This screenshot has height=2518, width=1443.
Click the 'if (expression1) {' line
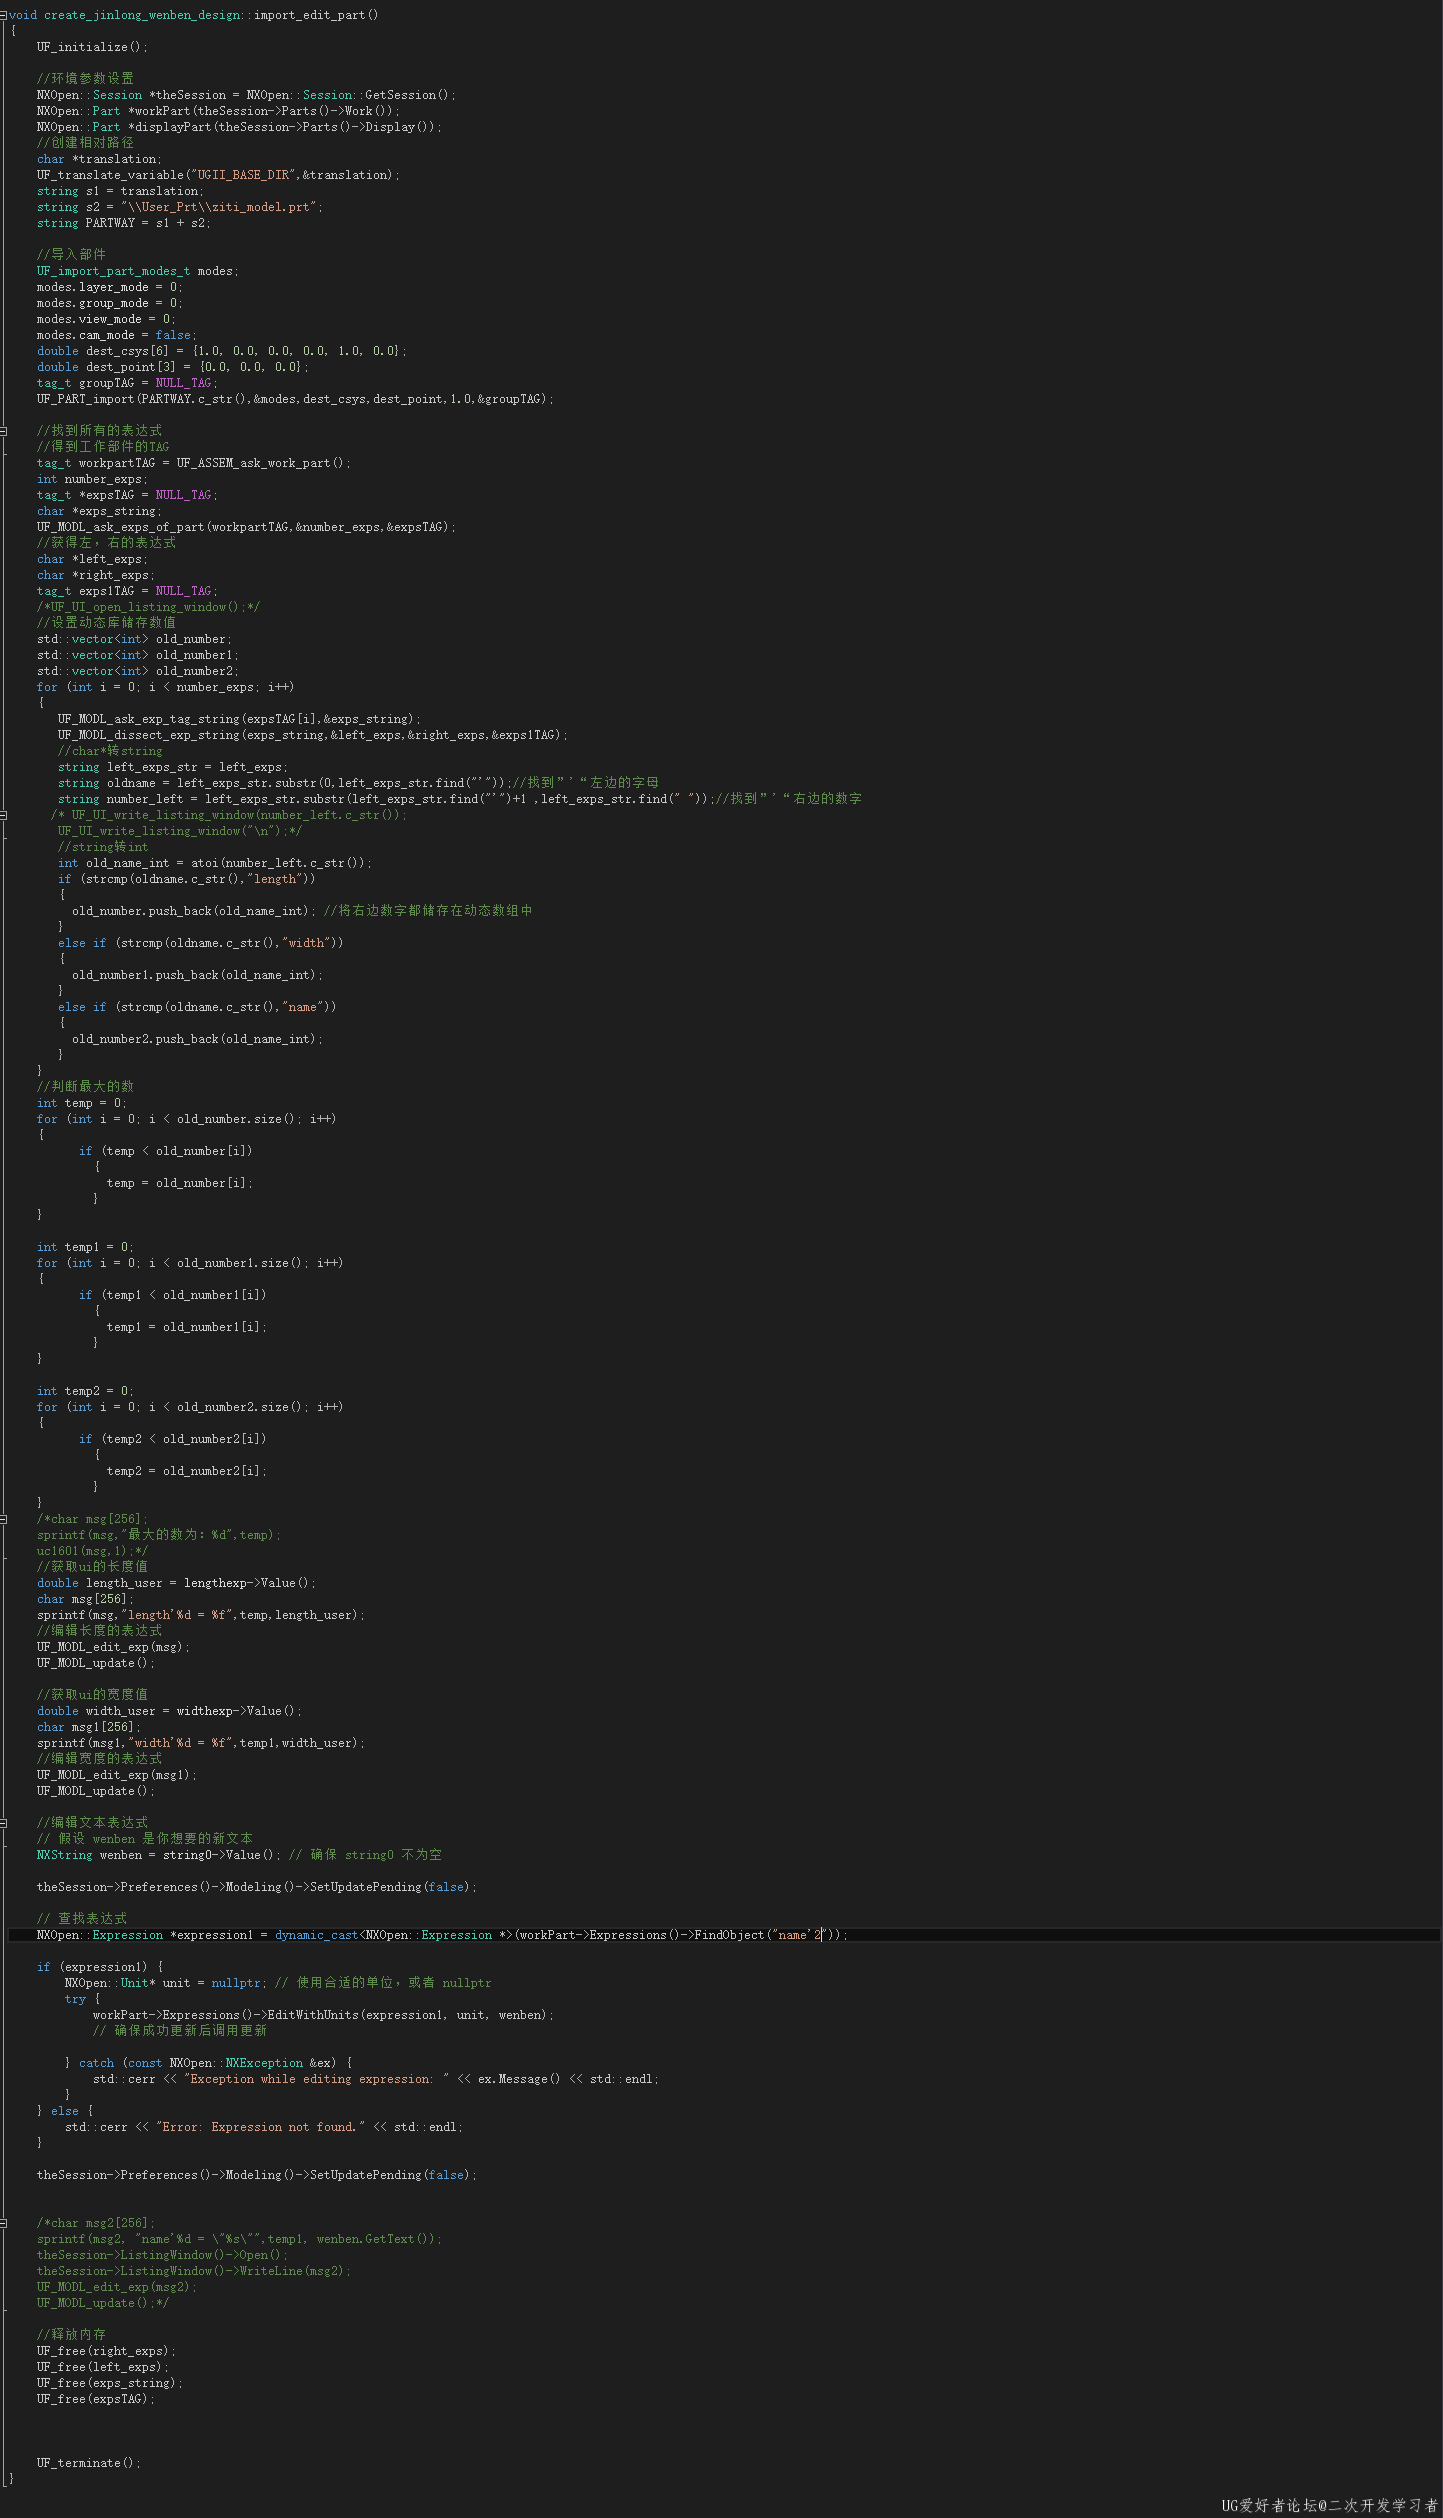pyautogui.click(x=99, y=1967)
